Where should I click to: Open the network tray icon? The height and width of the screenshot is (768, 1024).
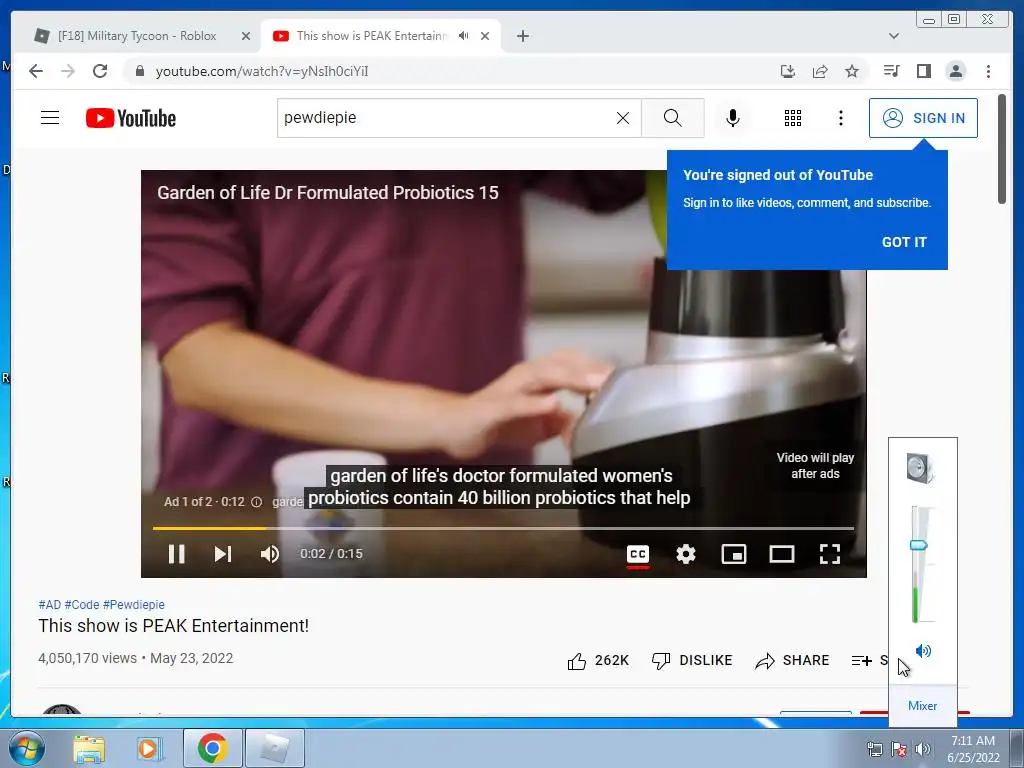coord(874,749)
